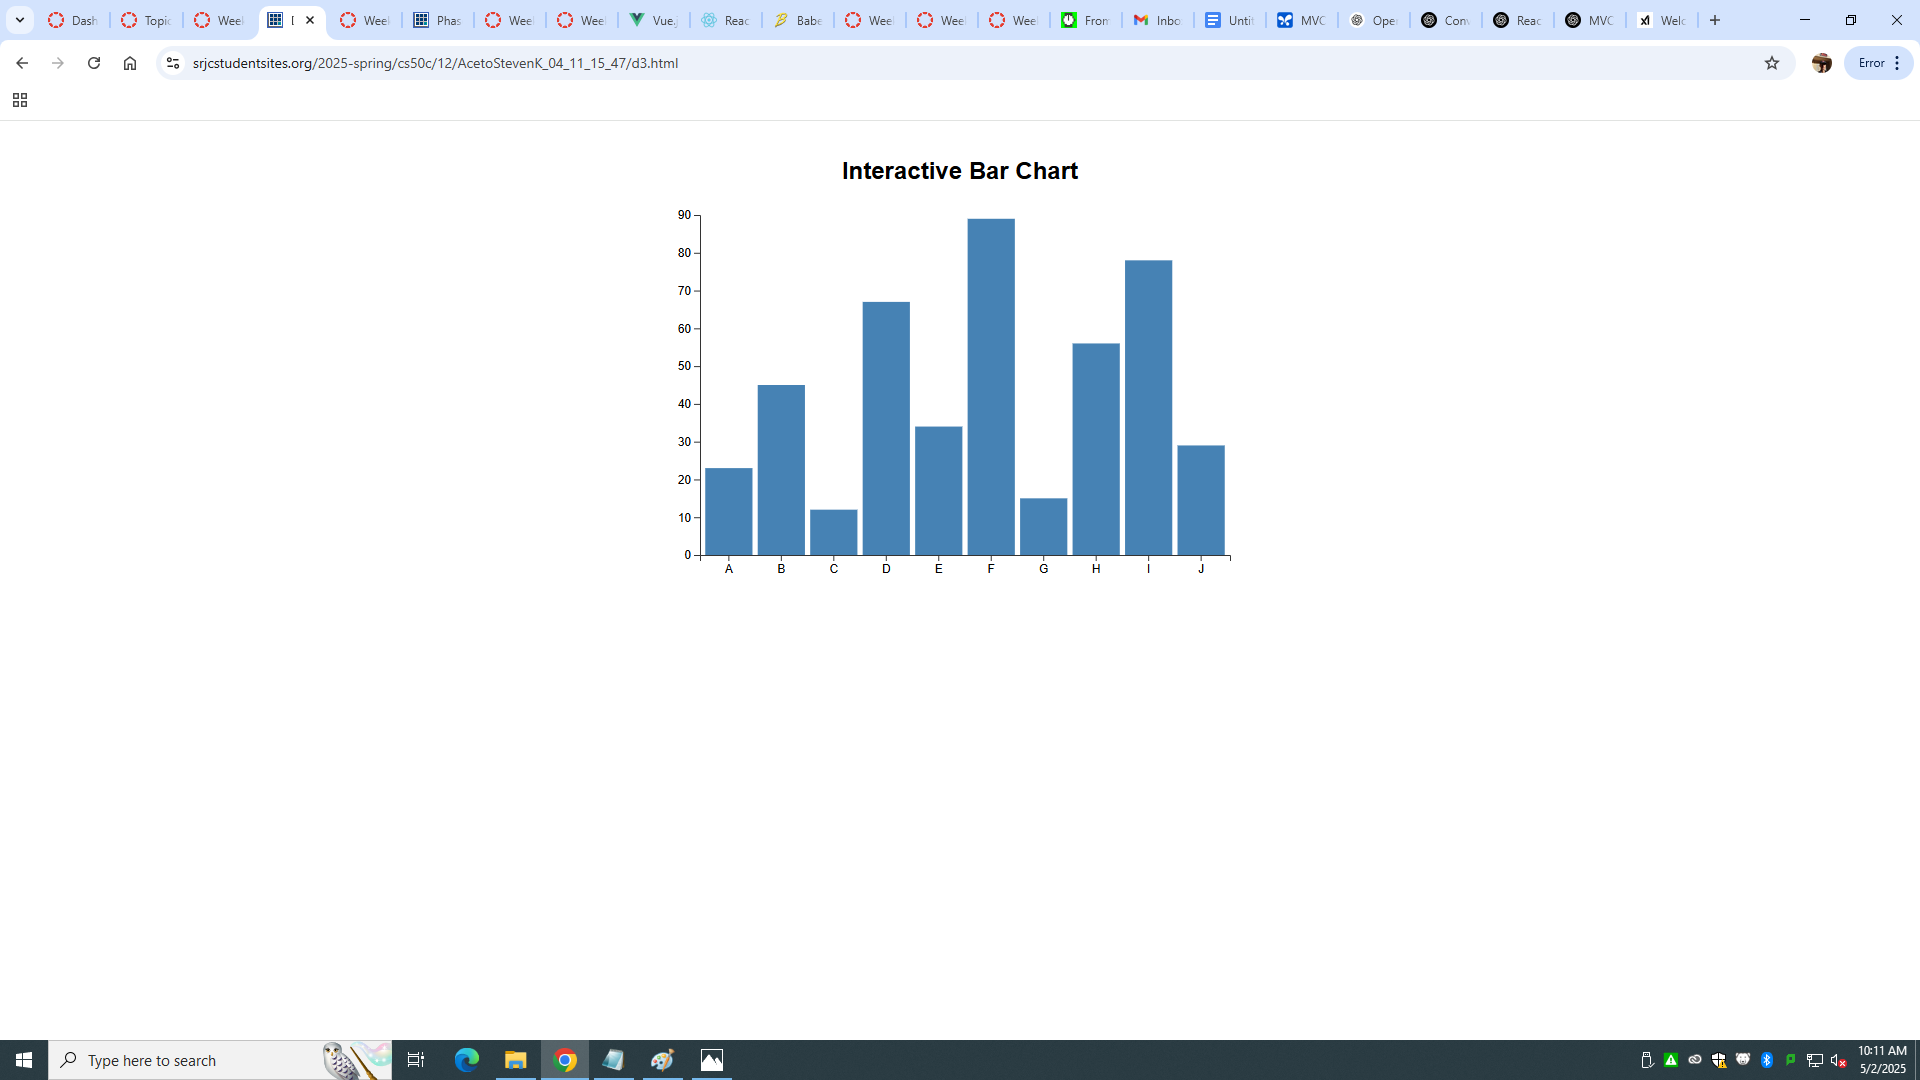Click the Task View taskbar icon
This screenshot has height=1080, width=1920.
[416, 1060]
